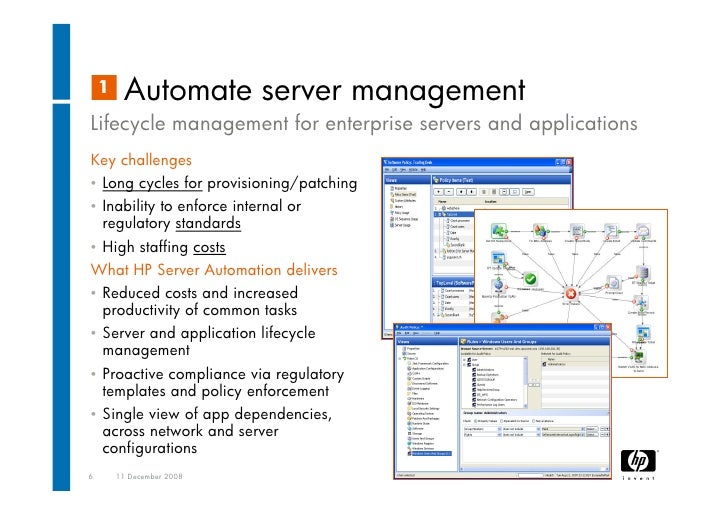Click the horizontal scrollbar at bottom of Audit Policy rules pane
This screenshot has height=514, width=728.
pos(534,469)
